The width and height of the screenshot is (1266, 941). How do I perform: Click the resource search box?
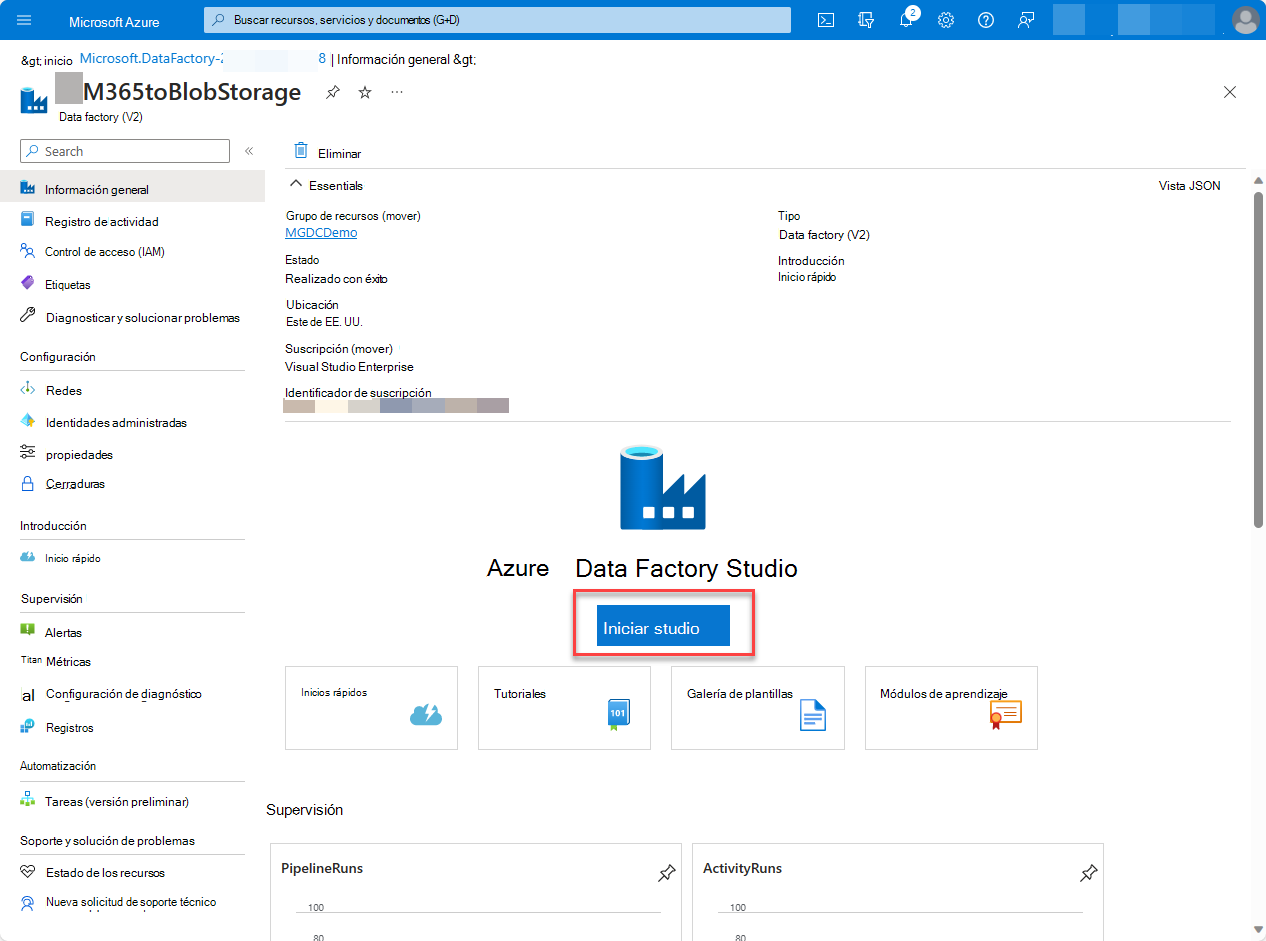pyautogui.click(x=497, y=19)
